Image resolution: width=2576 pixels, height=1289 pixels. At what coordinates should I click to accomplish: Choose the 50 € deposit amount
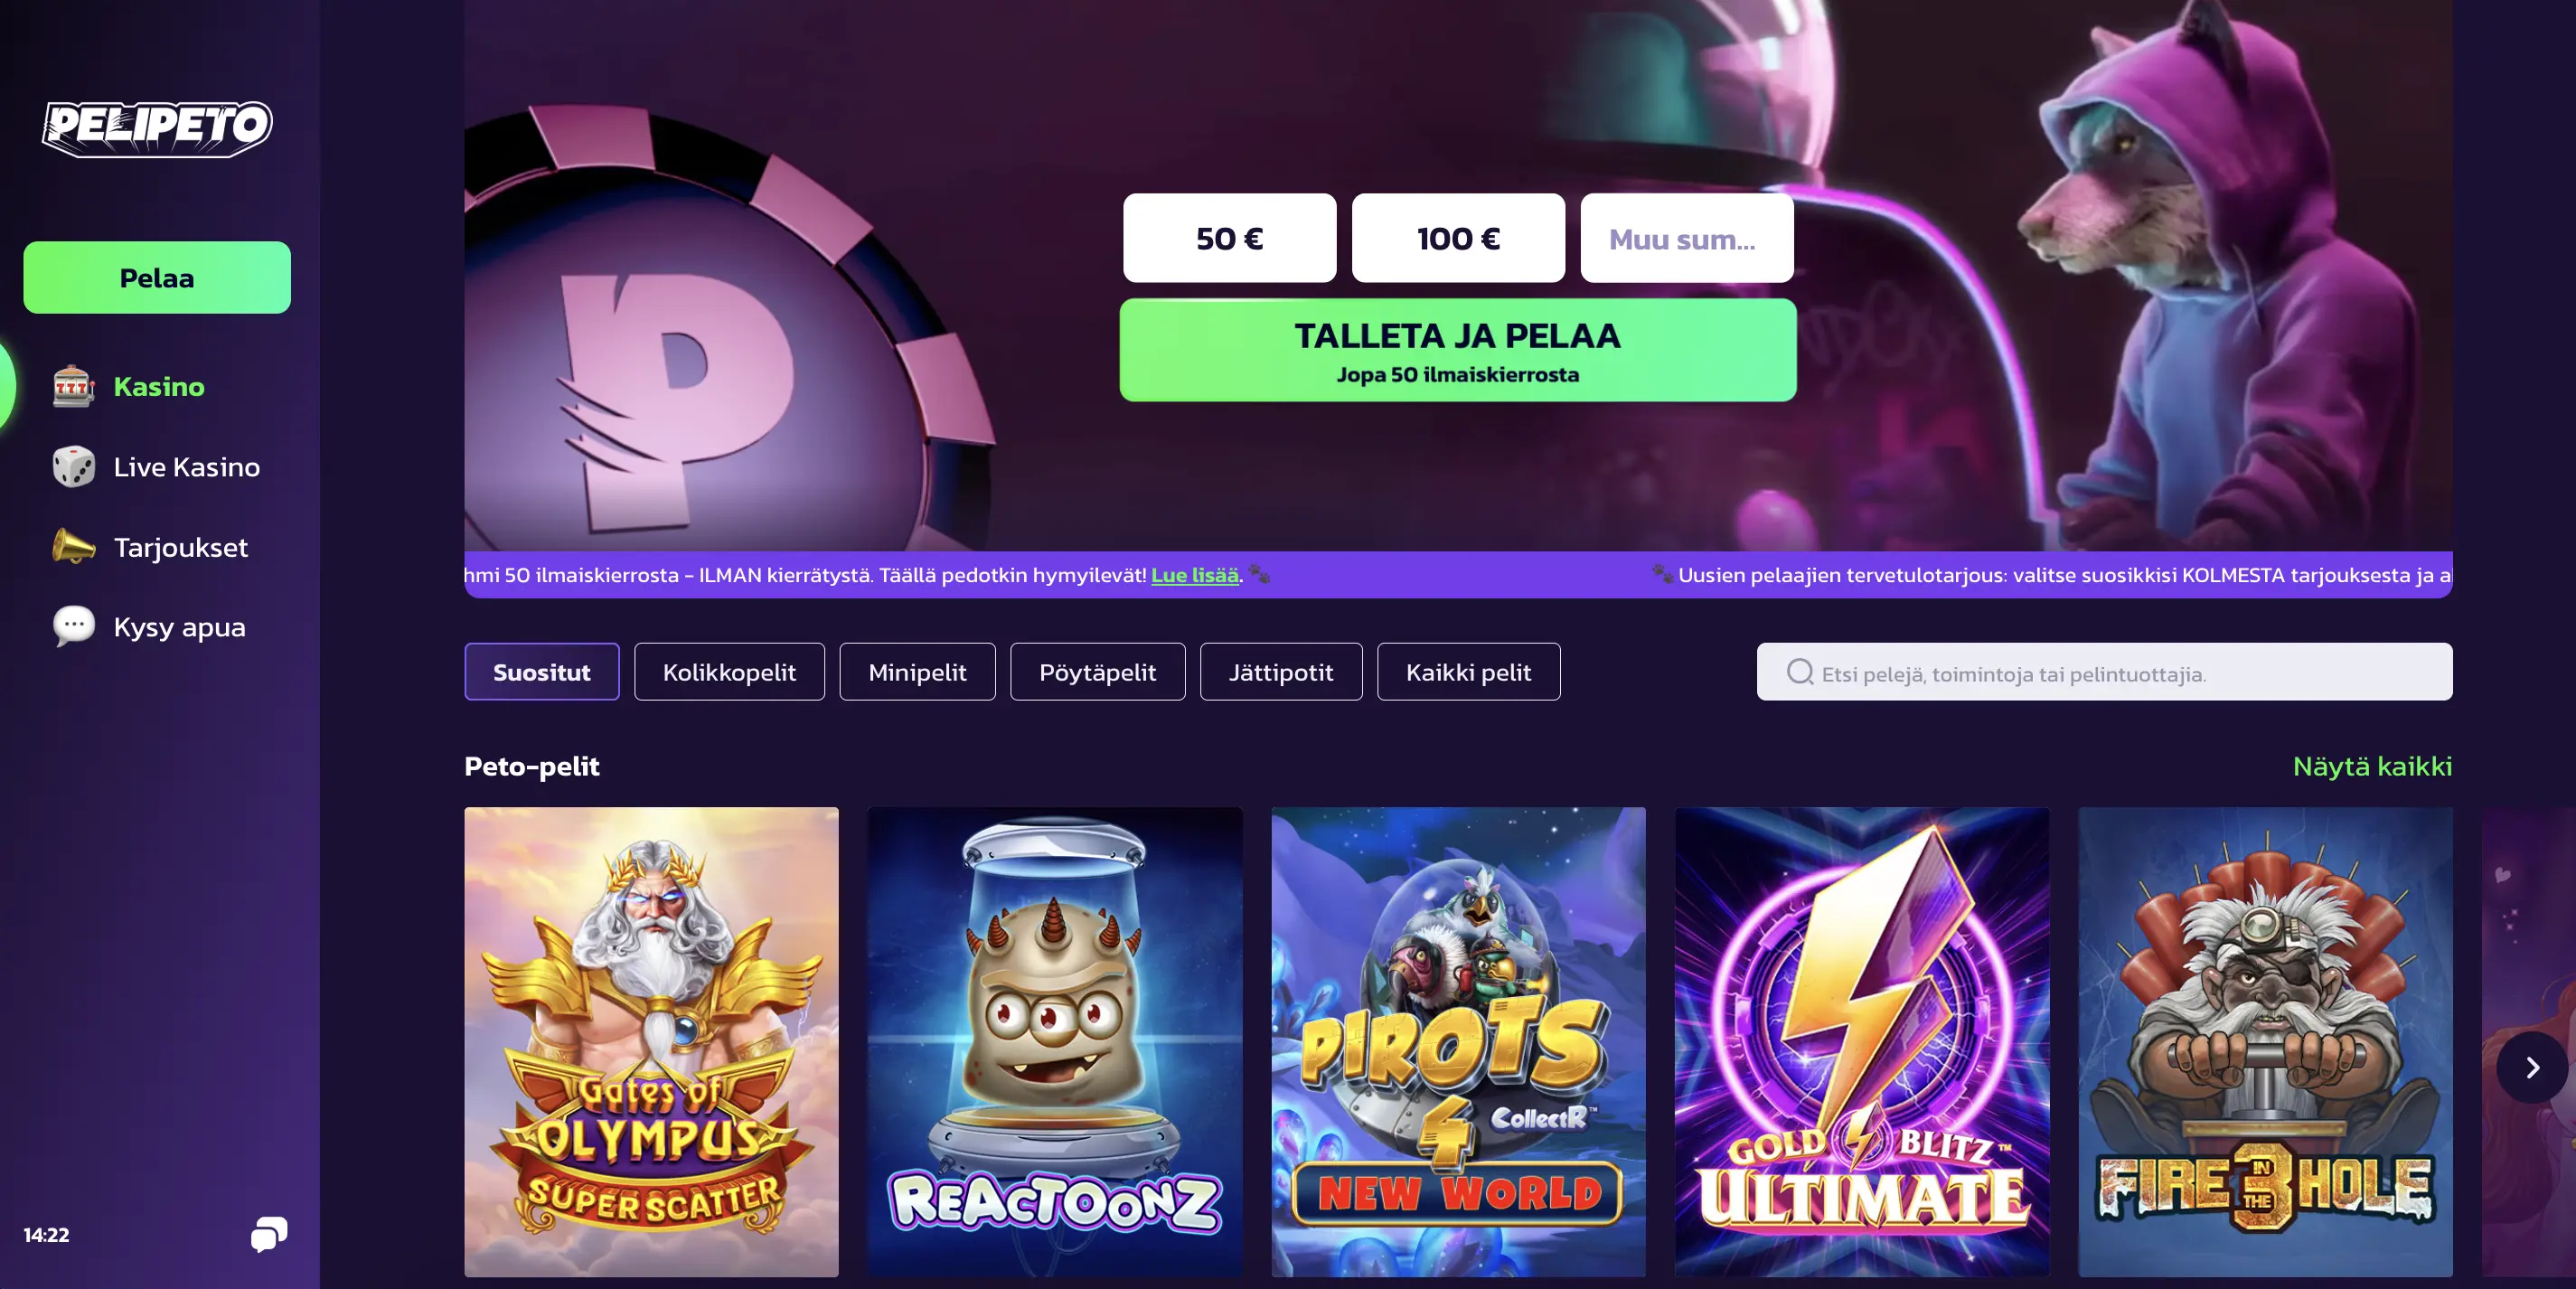[1229, 238]
